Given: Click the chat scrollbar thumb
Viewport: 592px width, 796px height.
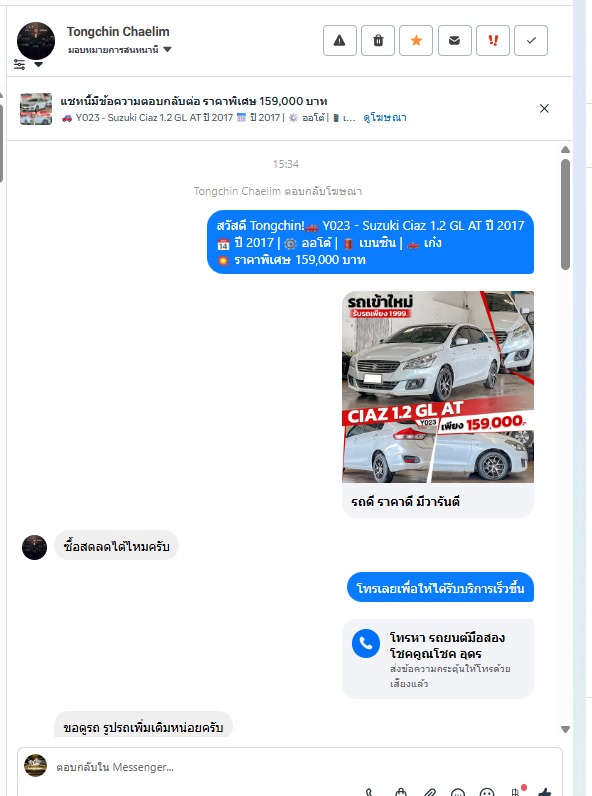Looking at the screenshot, I should click(x=565, y=214).
